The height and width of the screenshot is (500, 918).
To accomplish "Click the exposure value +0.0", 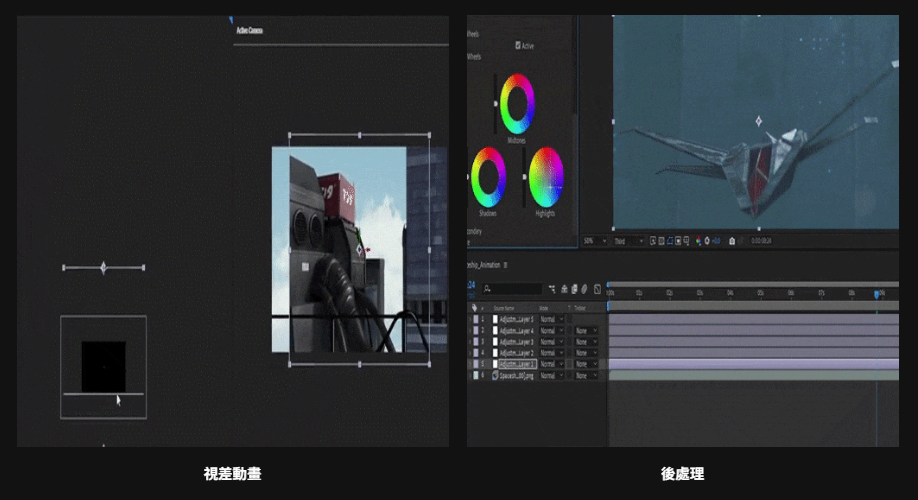I will point(716,241).
